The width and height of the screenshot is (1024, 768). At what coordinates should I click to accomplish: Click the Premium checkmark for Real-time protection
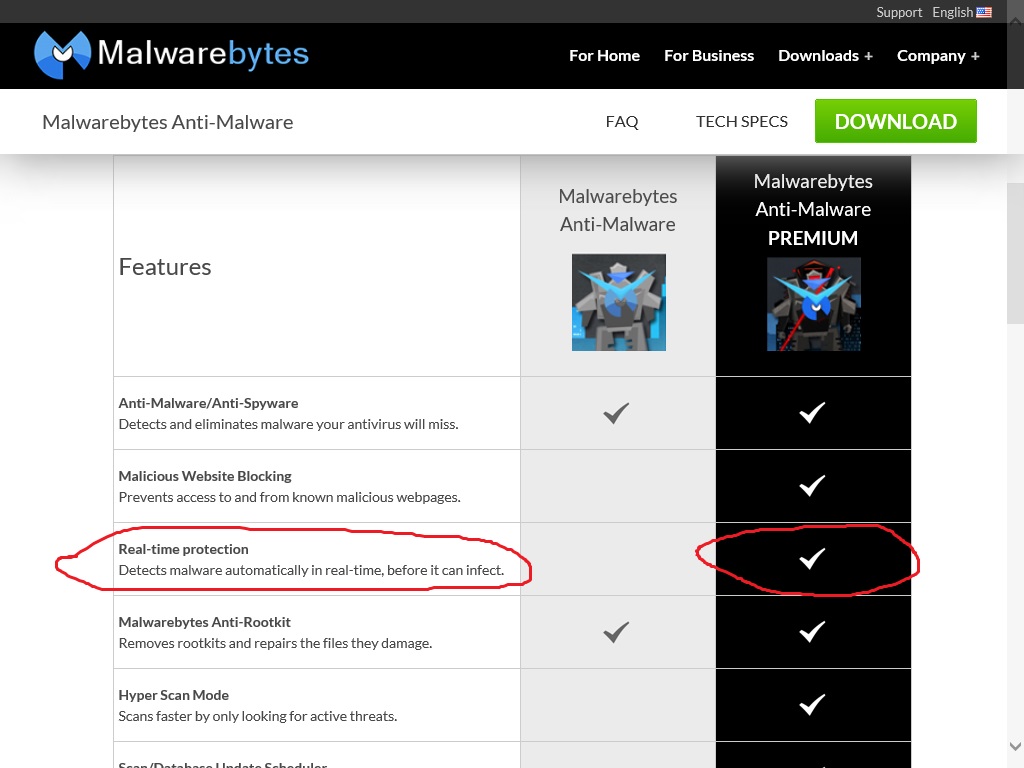point(812,559)
